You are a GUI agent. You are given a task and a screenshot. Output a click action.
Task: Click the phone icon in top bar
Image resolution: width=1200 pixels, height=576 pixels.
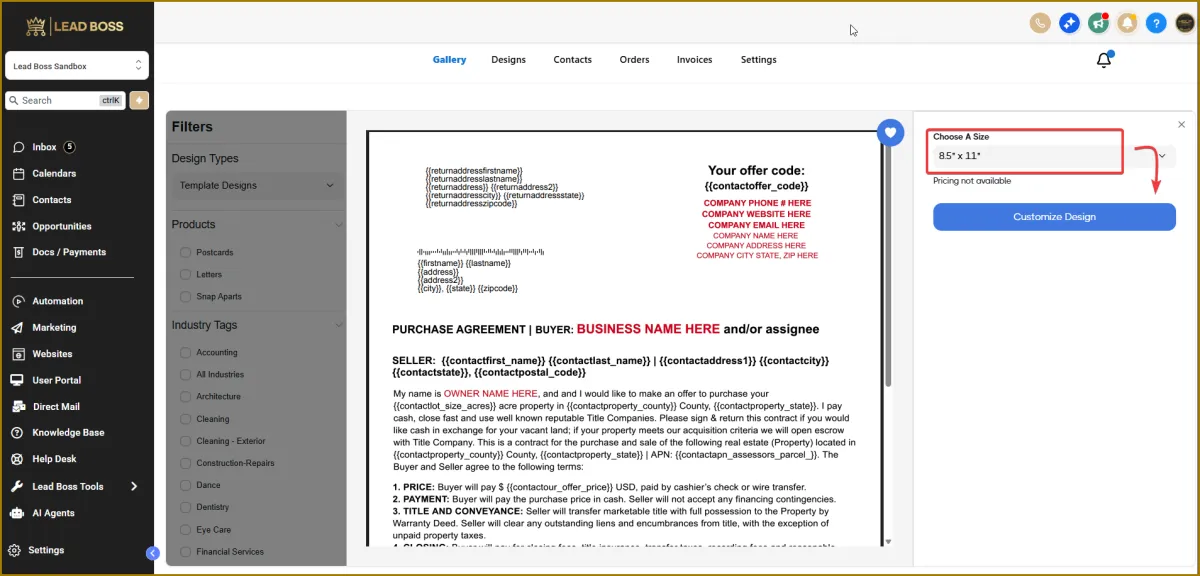pos(1040,22)
